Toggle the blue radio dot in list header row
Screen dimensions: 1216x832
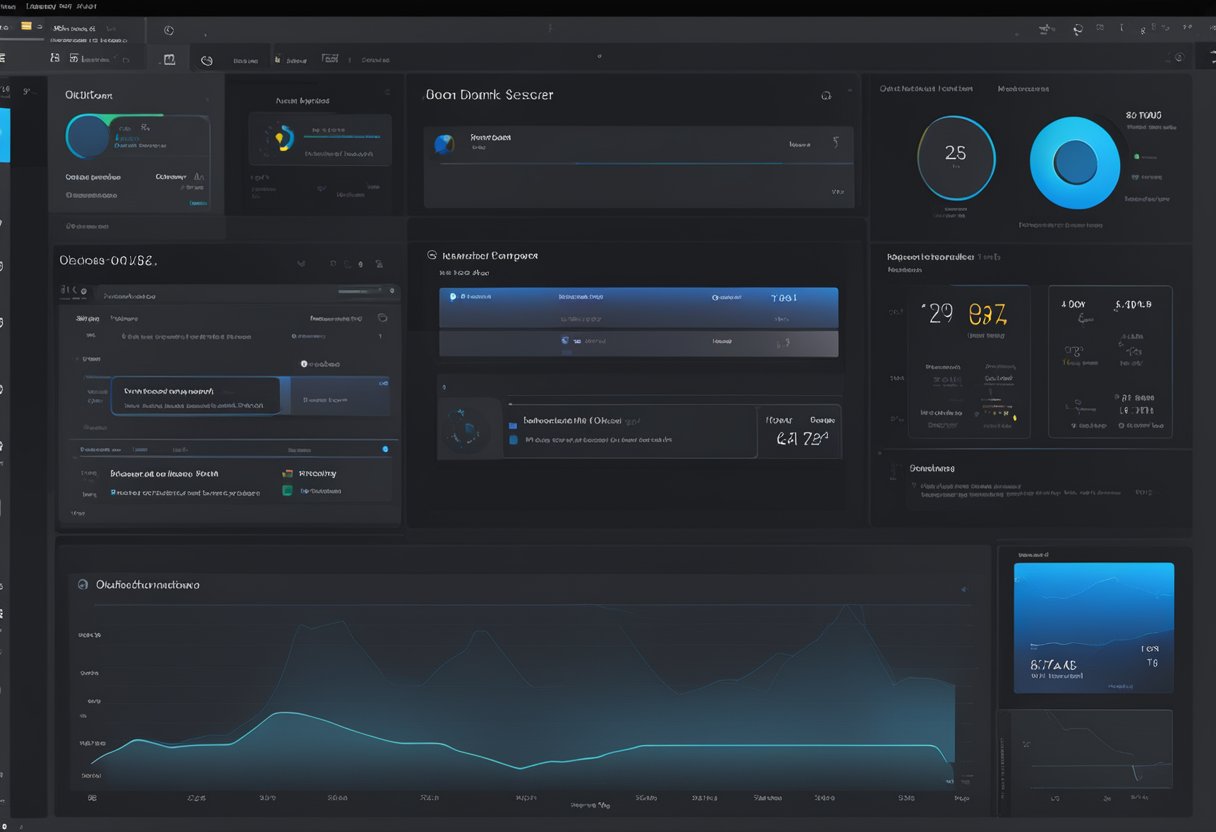tap(385, 449)
